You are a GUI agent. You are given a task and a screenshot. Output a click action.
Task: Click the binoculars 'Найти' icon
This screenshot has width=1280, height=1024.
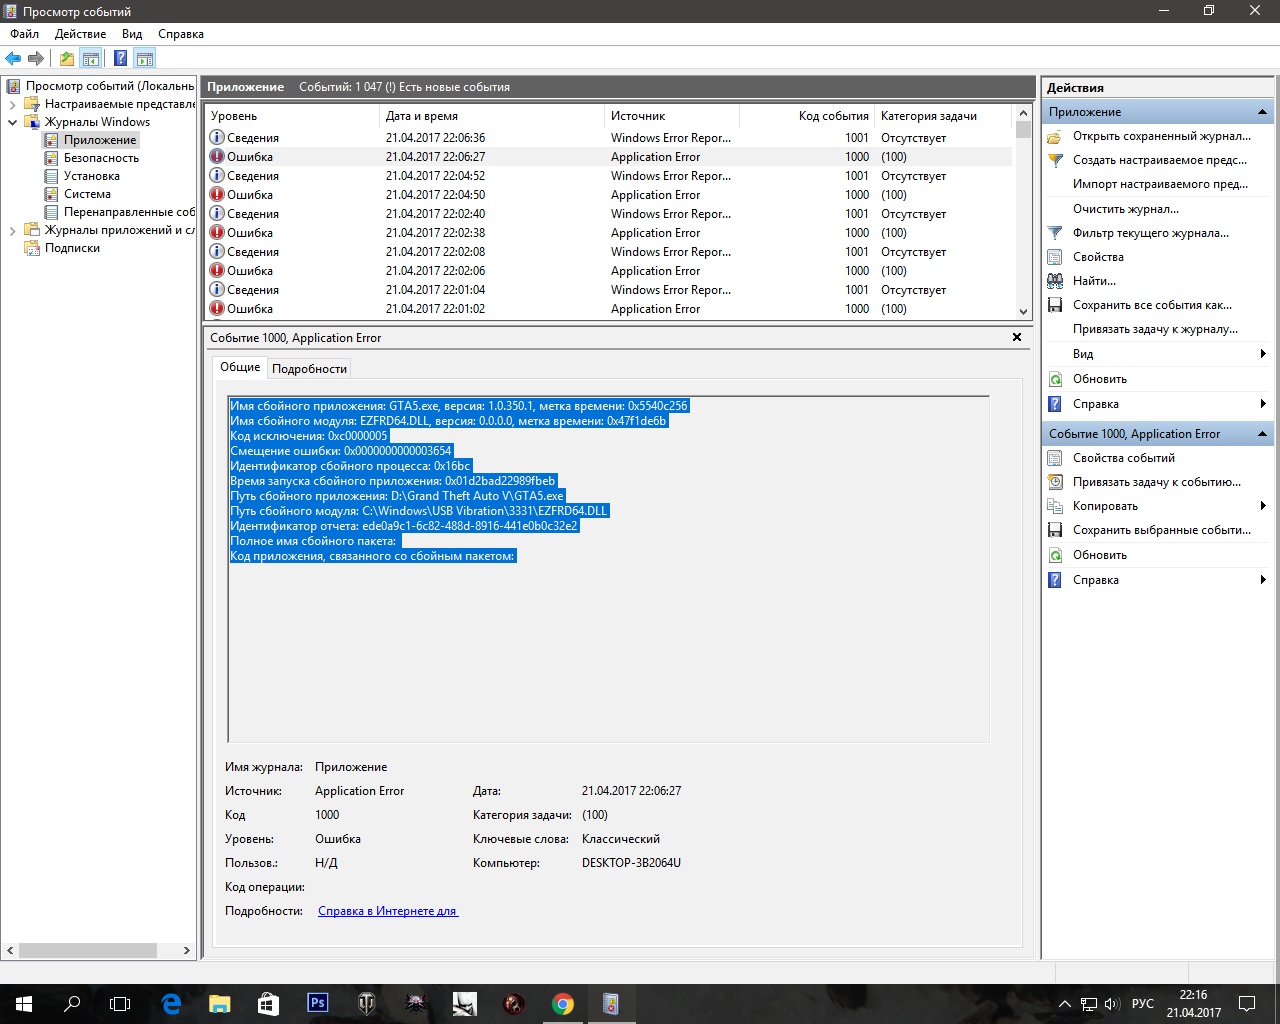(1055, 281)
